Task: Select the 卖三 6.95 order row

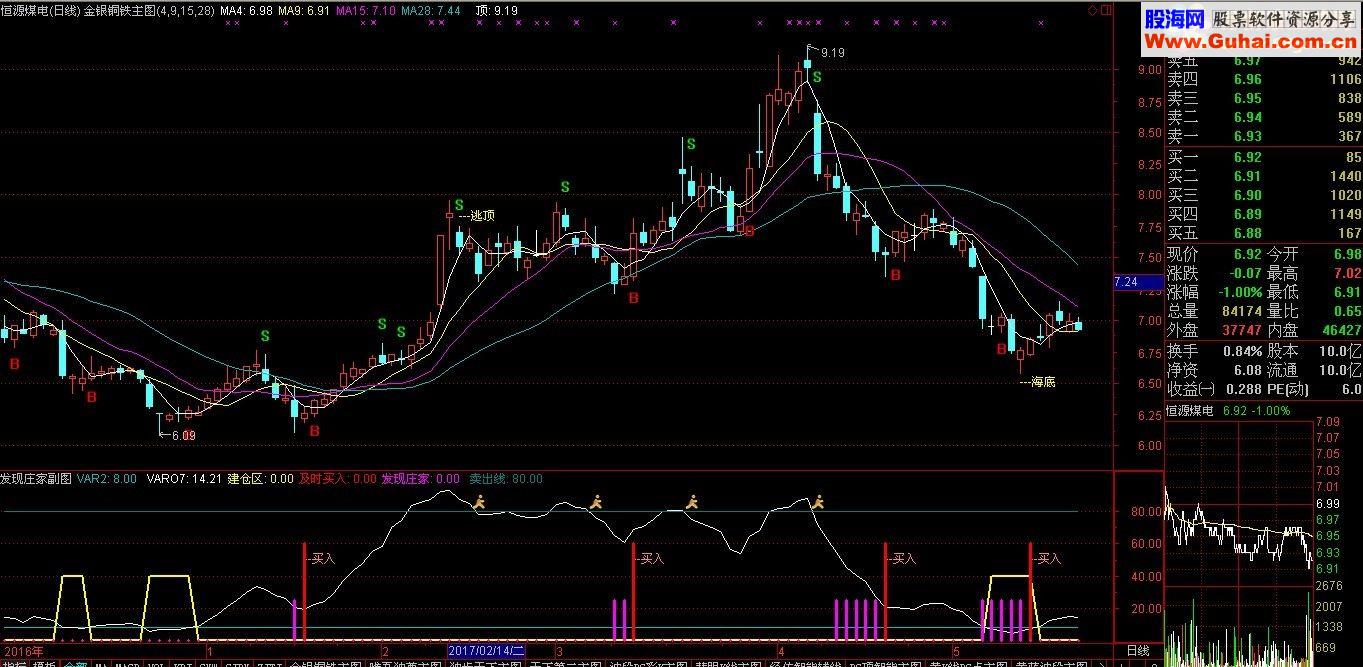Action: 1264,98
